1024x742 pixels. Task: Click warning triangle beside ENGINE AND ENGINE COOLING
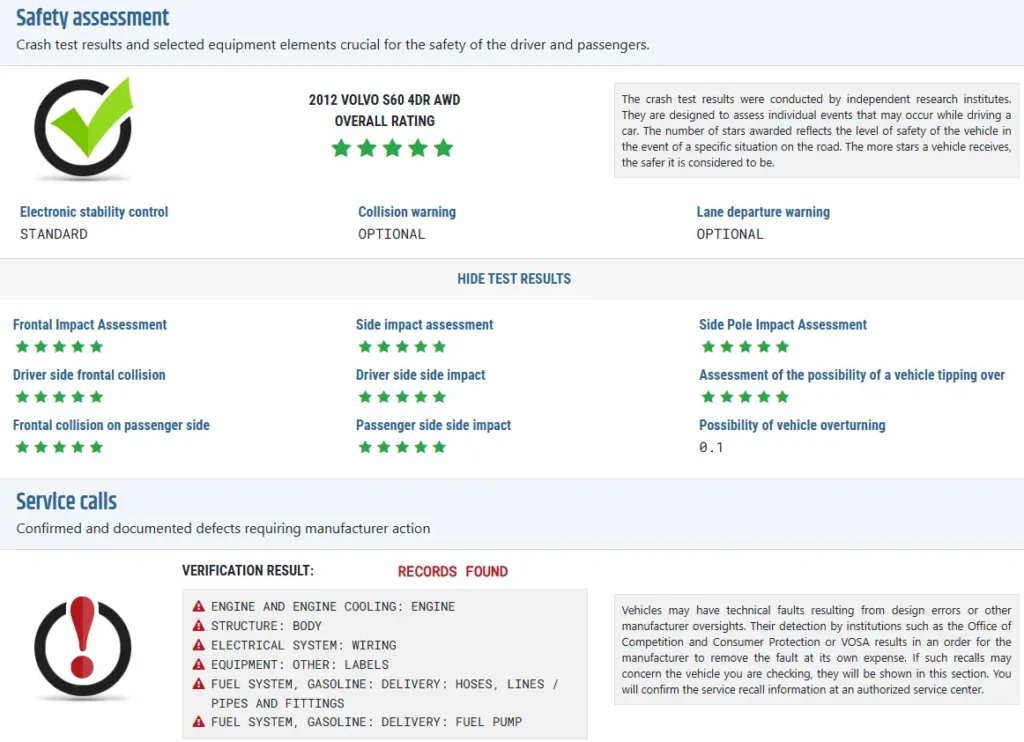[199, 606]
